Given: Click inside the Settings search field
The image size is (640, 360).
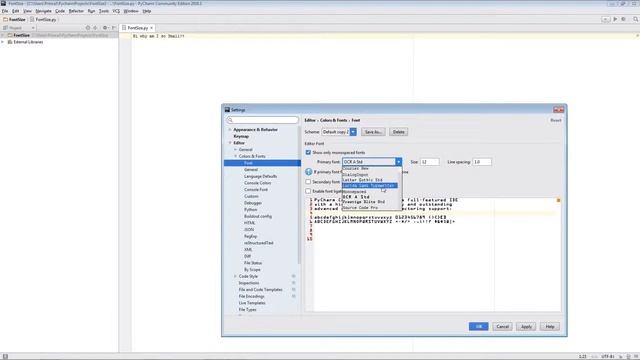Looking at the screenshot, I should click(262, 120).
